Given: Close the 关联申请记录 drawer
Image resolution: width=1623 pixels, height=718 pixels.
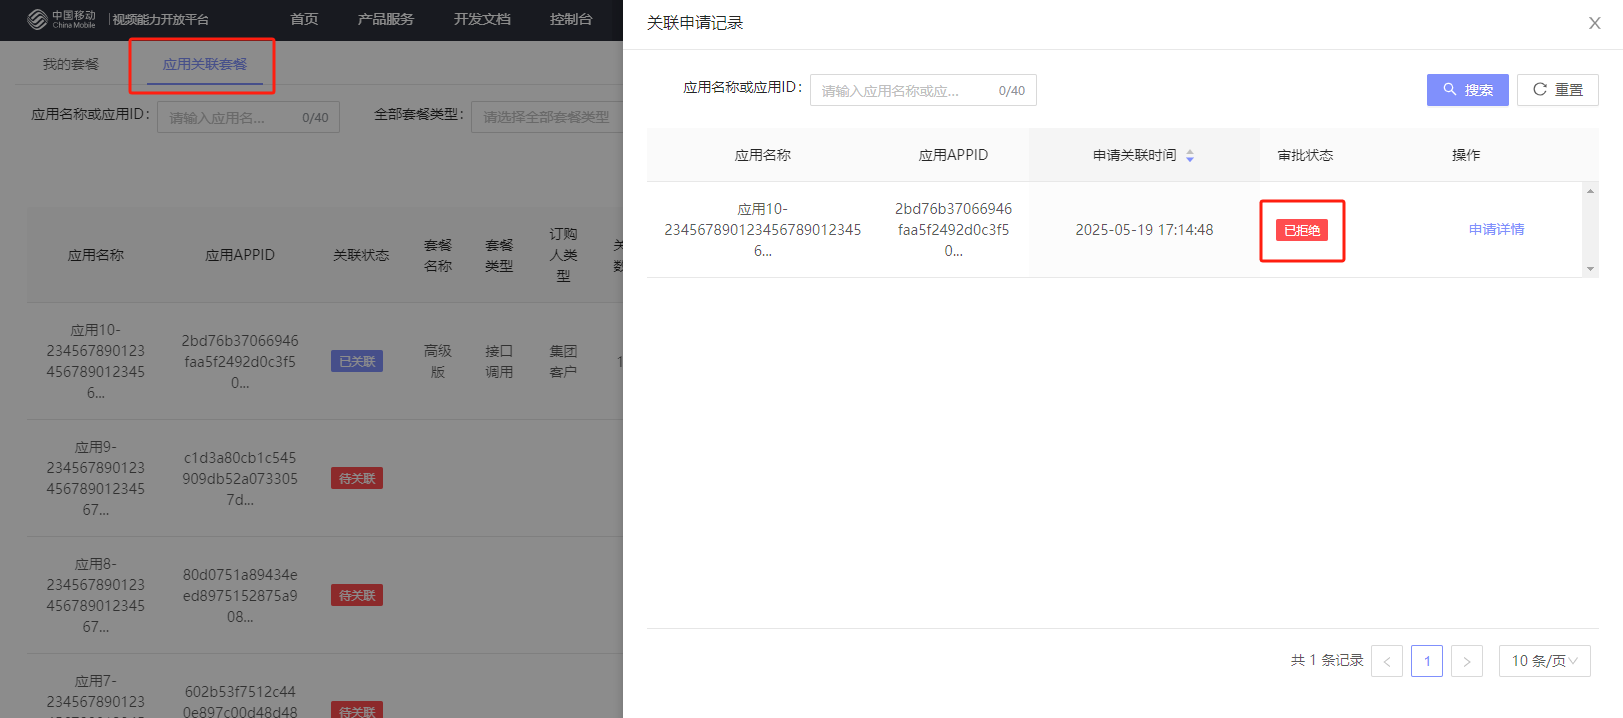Looking at the screenshot, I should click(x=1594, y=23).
